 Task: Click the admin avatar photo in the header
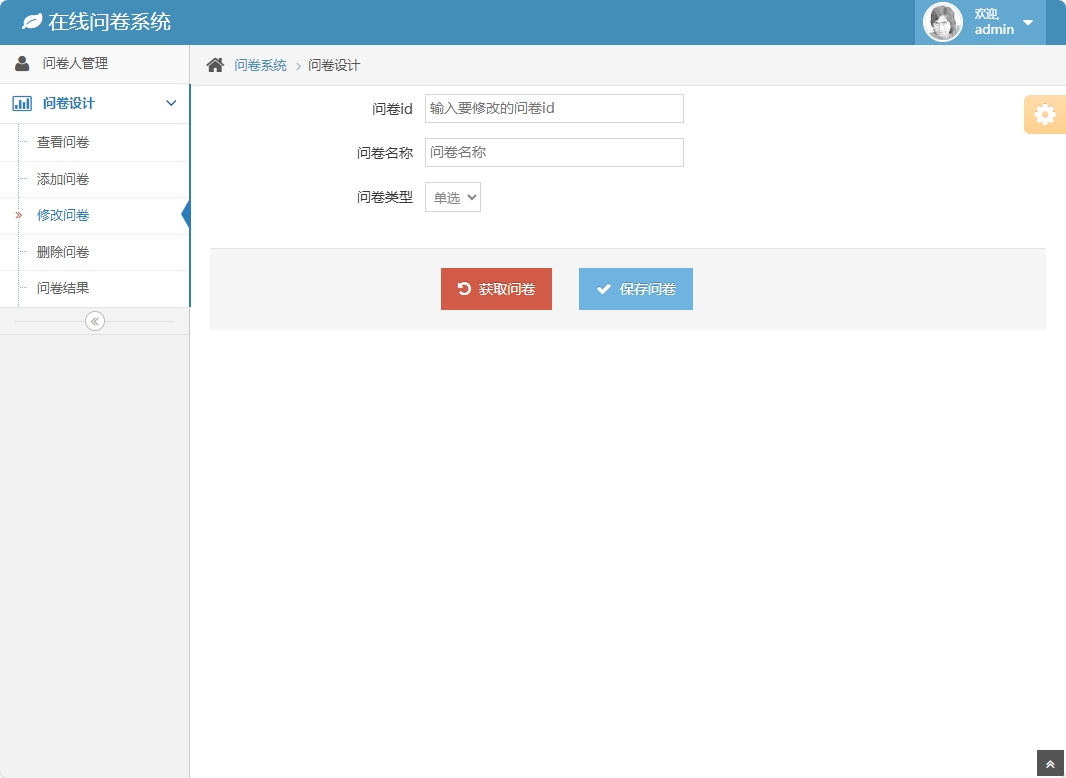point(941,21)
